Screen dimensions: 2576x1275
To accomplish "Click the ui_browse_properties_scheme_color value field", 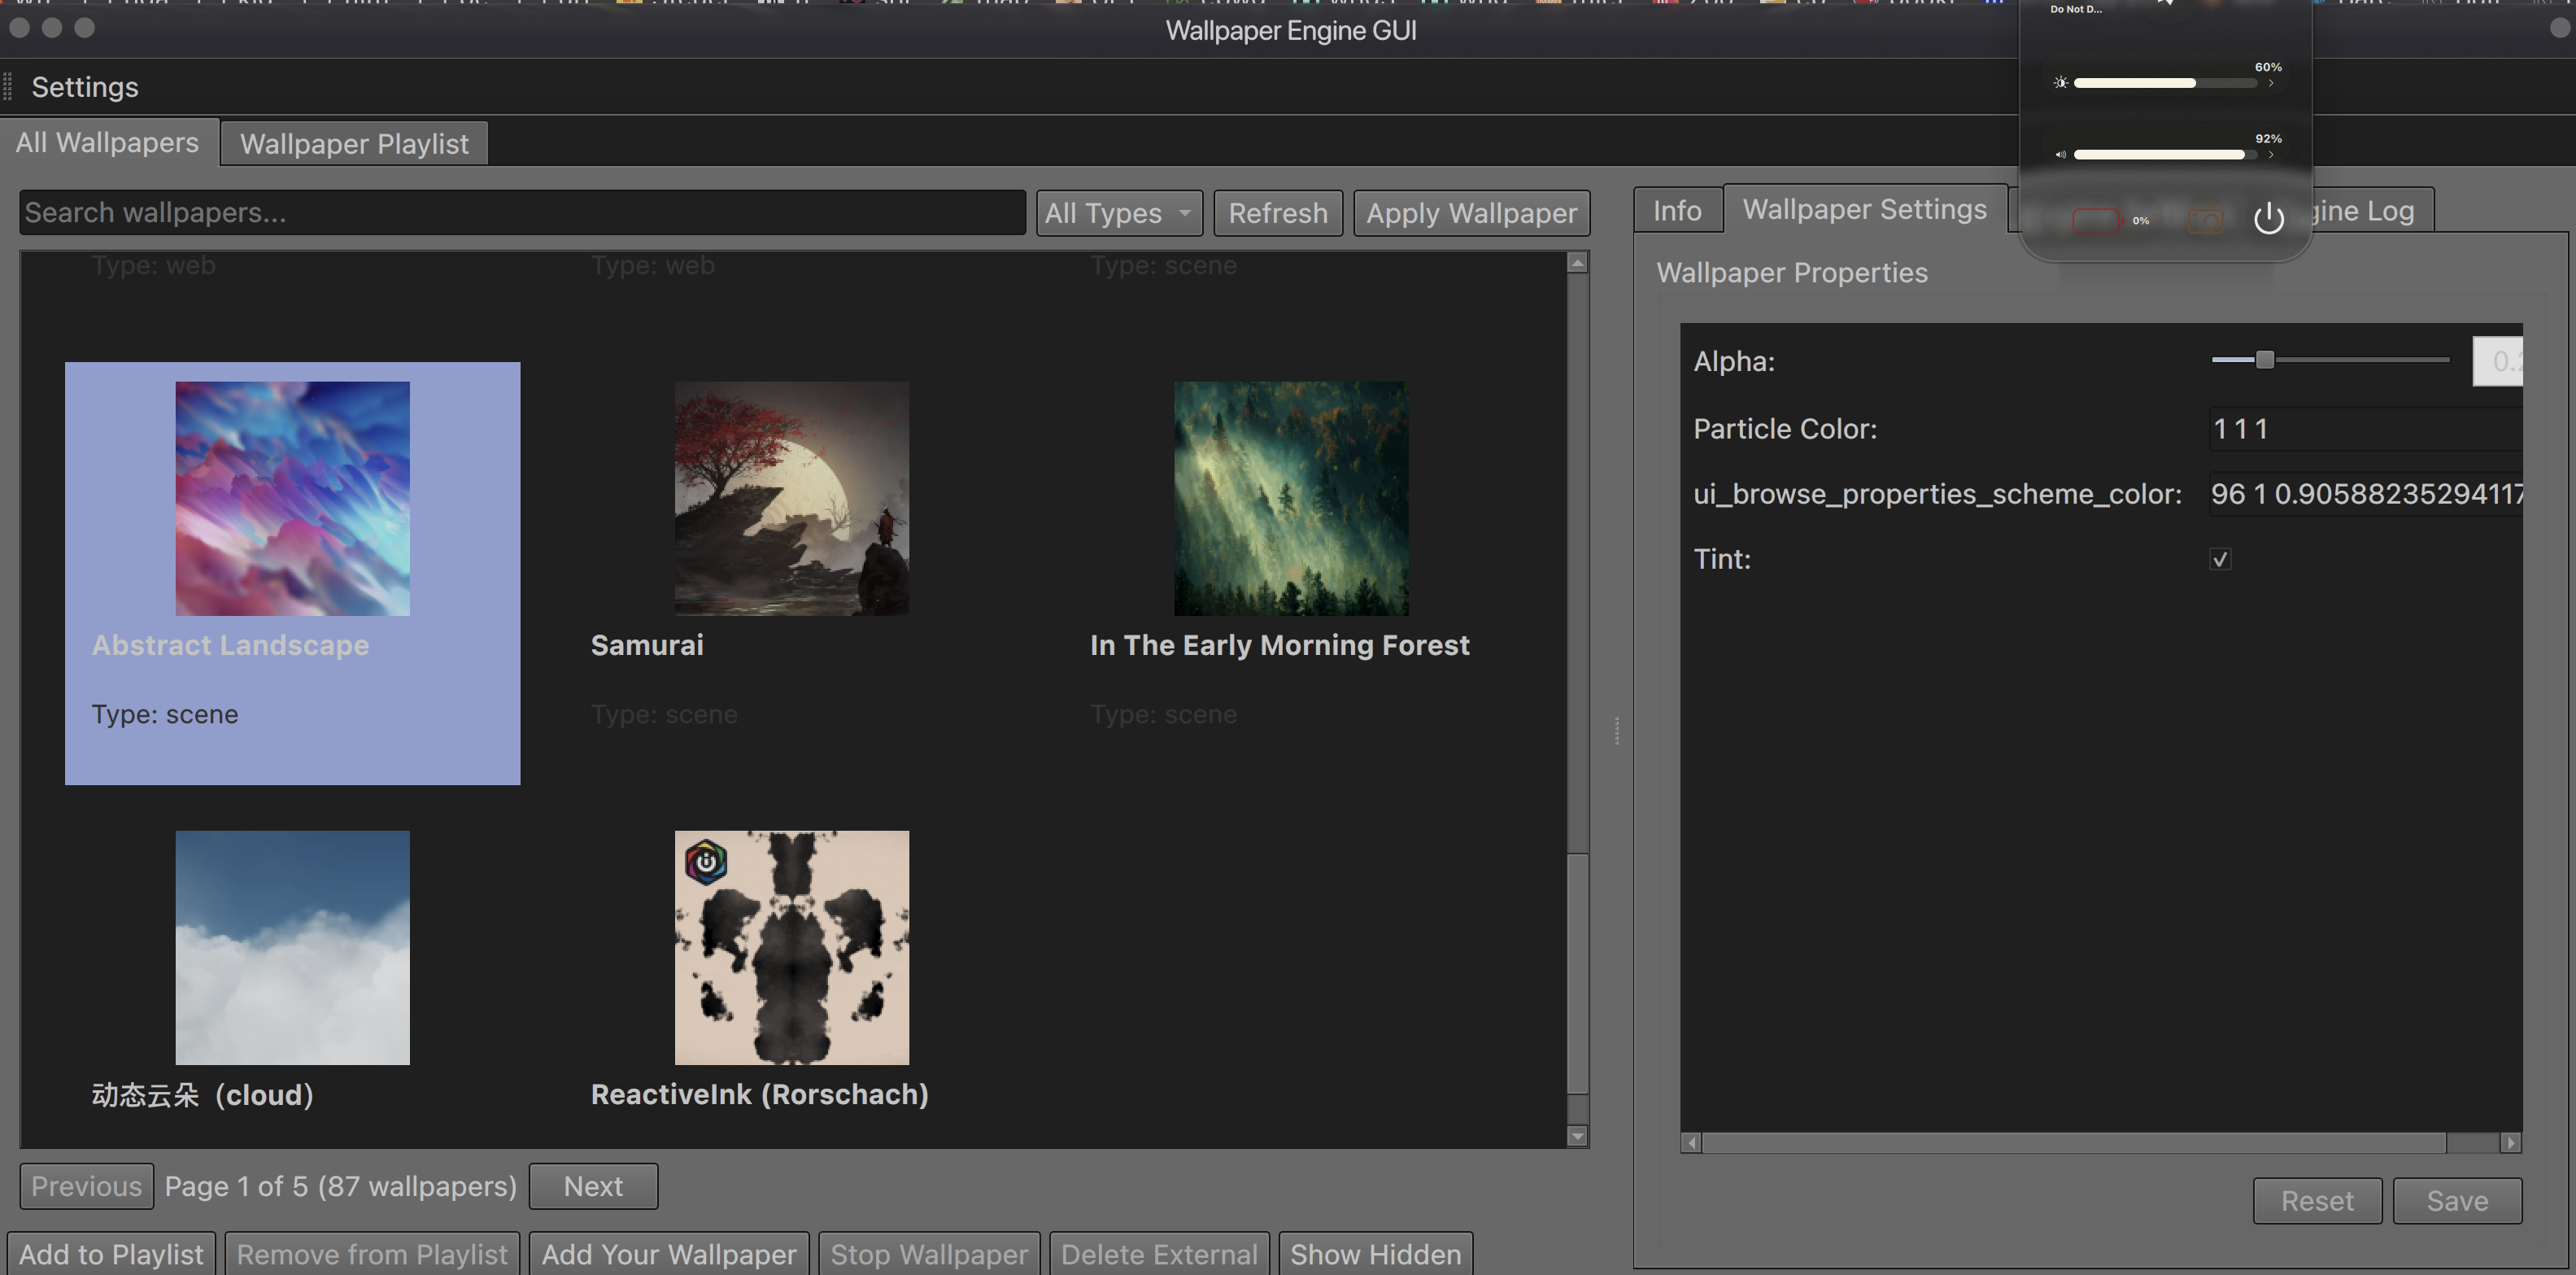I will (2365, 494).
